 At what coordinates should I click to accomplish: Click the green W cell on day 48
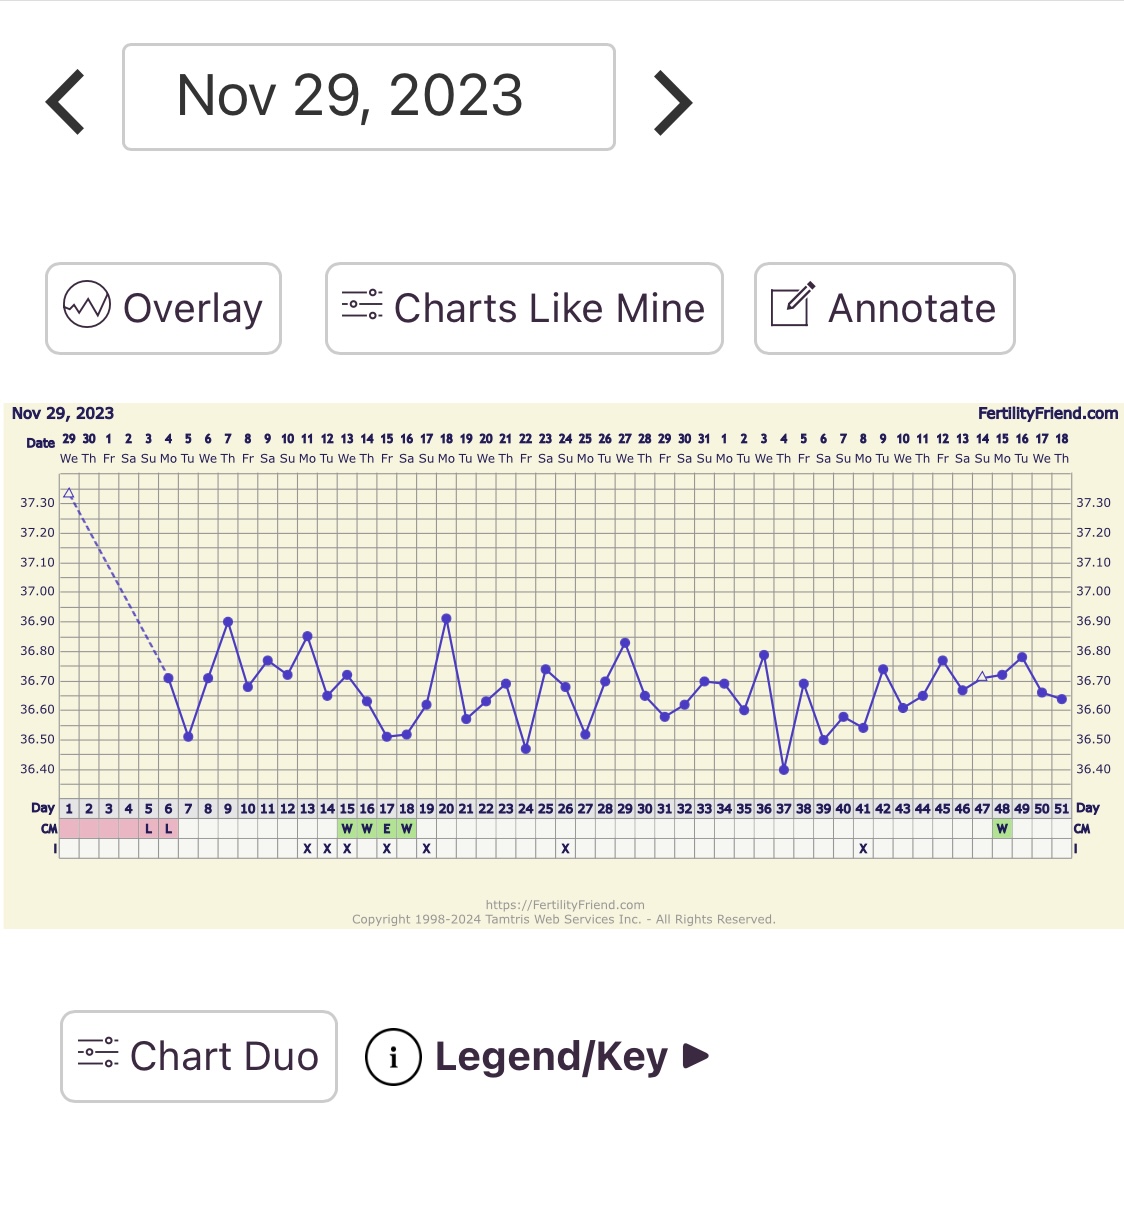point(1002,829)
